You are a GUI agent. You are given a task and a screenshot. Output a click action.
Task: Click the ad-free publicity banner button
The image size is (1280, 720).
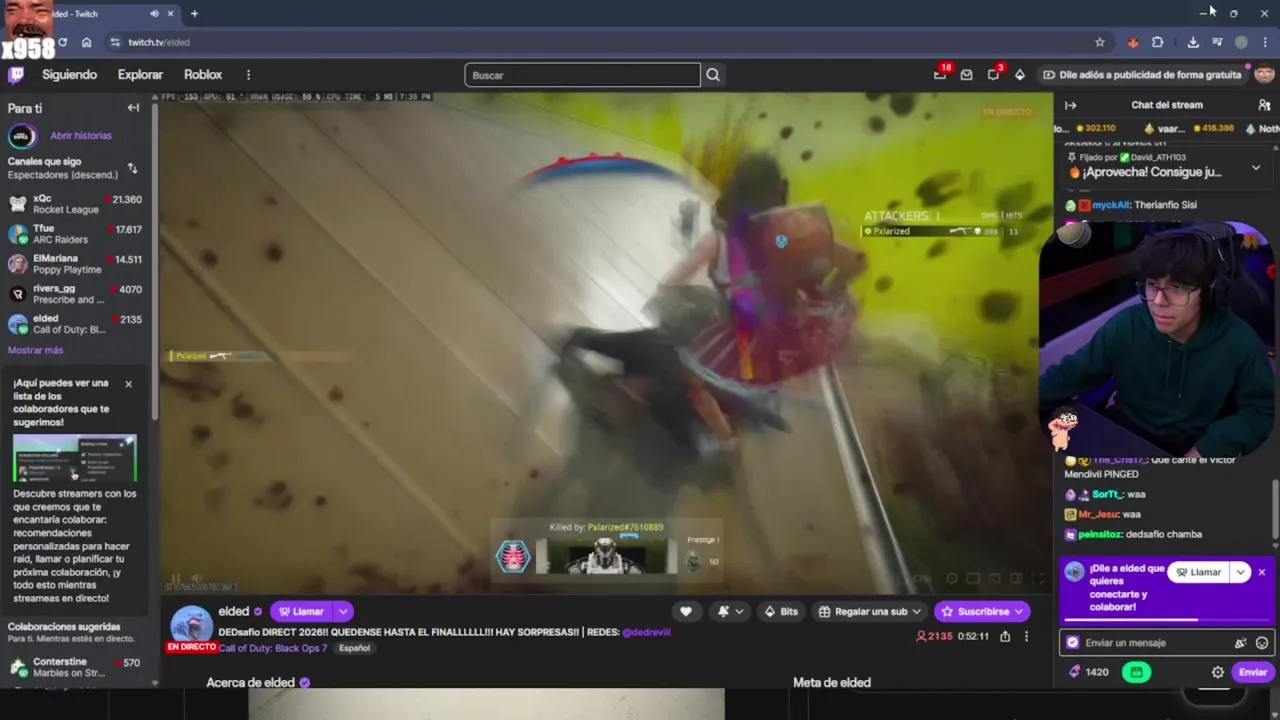[1142, 75]
